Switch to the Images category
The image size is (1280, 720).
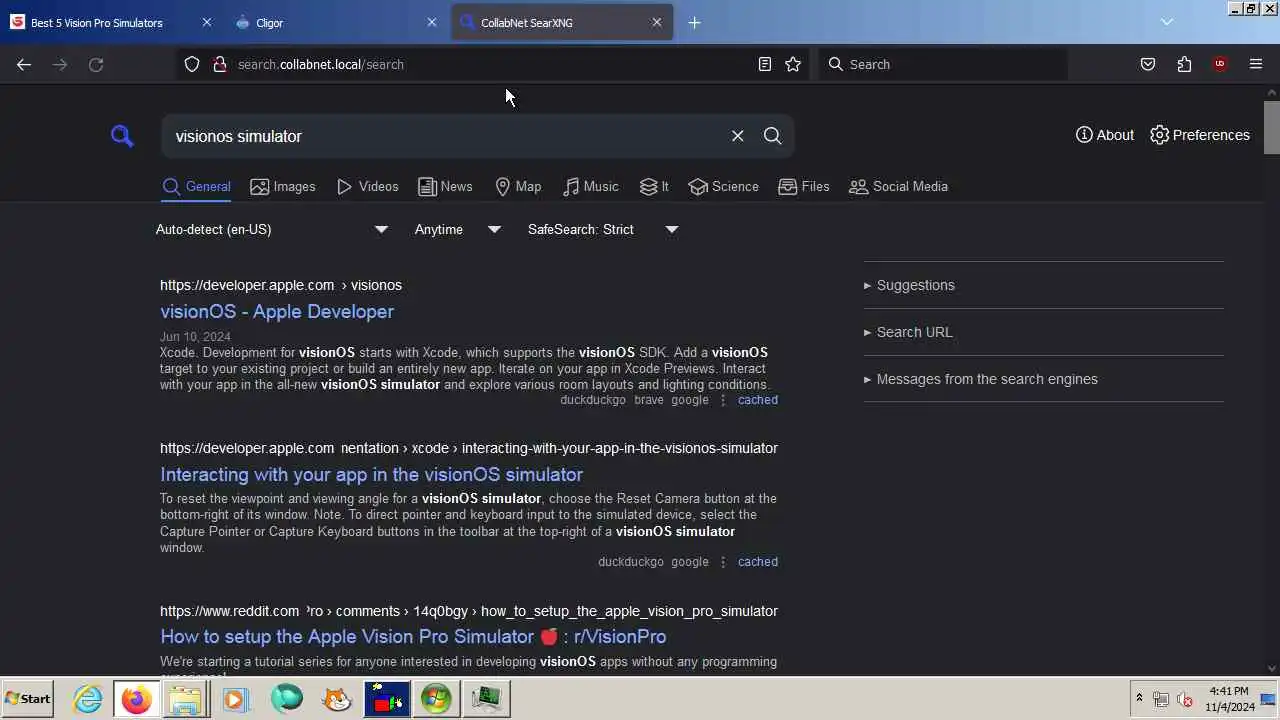pos(282,186)
